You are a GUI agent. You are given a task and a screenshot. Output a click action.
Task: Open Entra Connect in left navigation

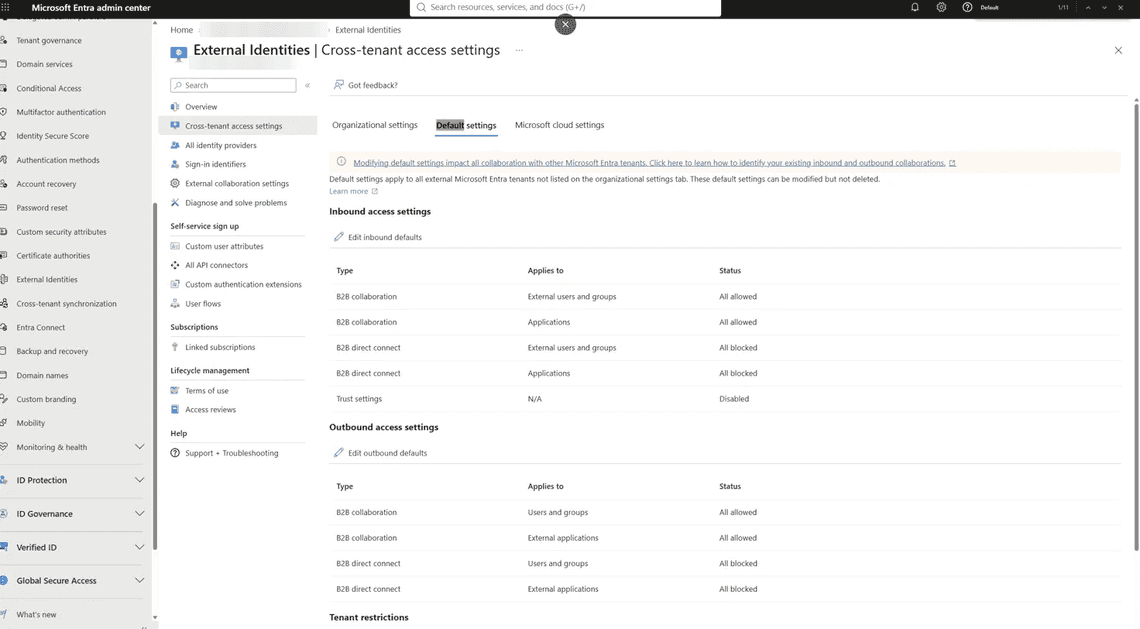pyautogui.click(x=41, y=328)
